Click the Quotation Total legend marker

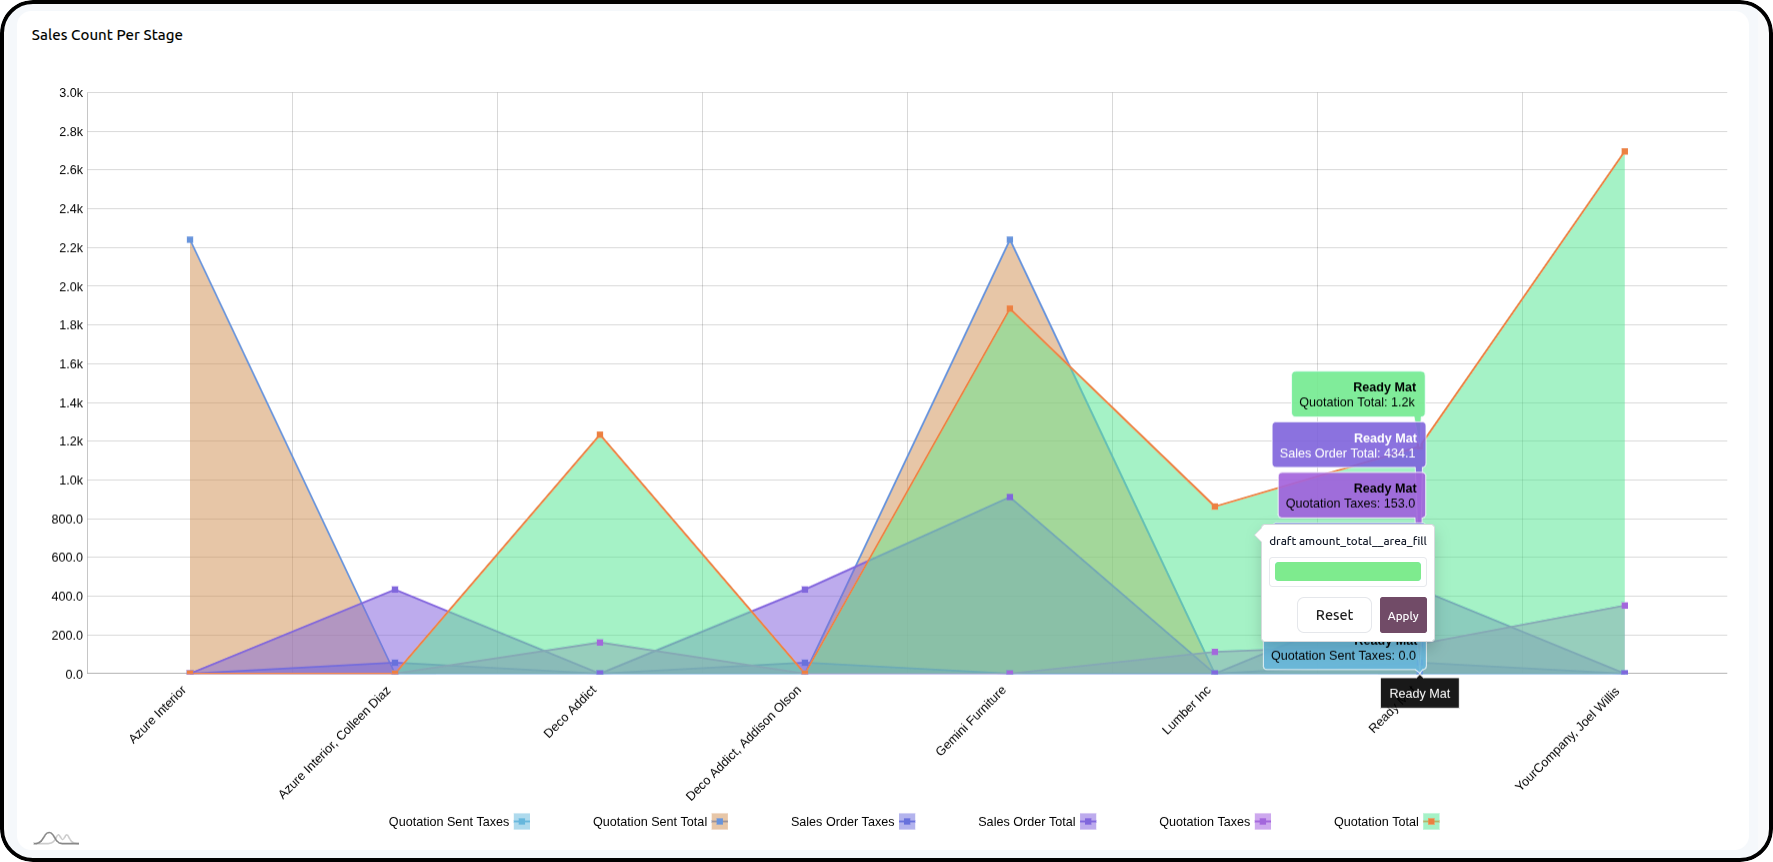1431,822
